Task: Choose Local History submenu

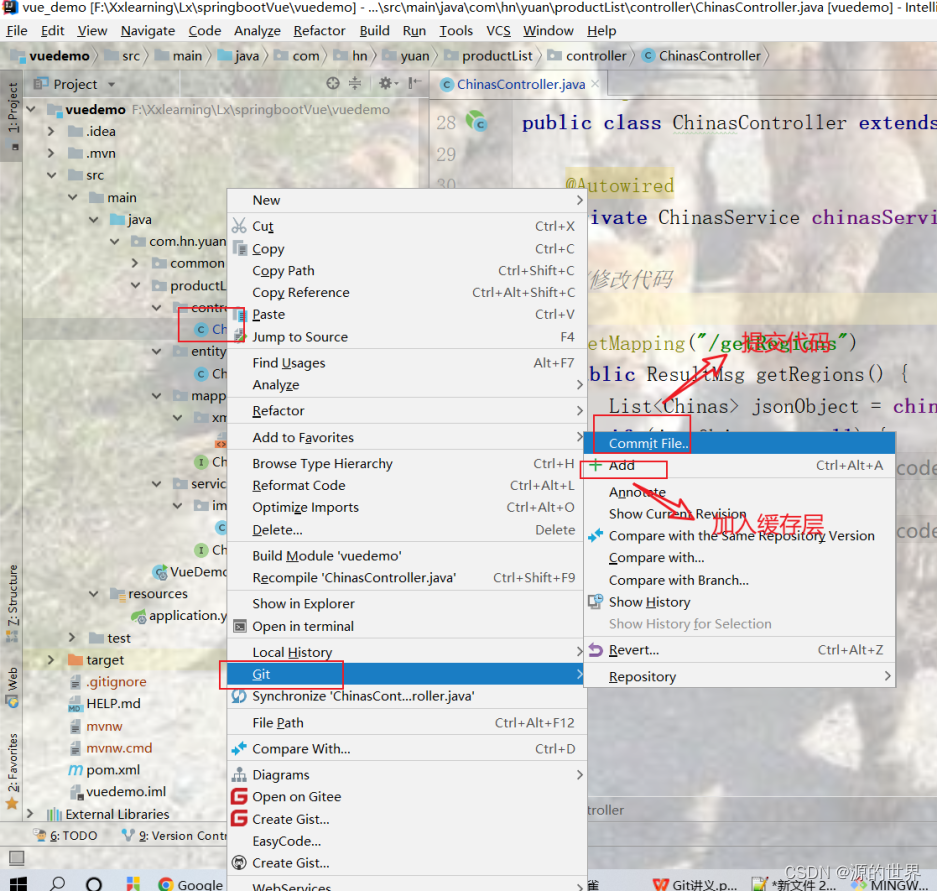Action: (406, 652)
